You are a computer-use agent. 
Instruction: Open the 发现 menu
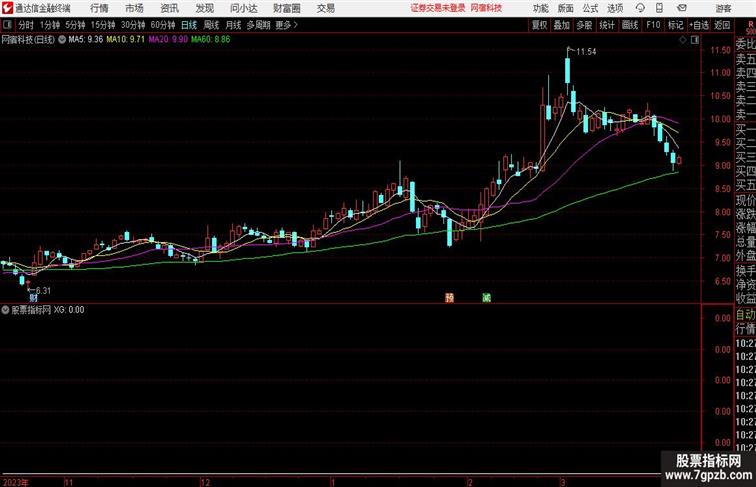[204, 8]
